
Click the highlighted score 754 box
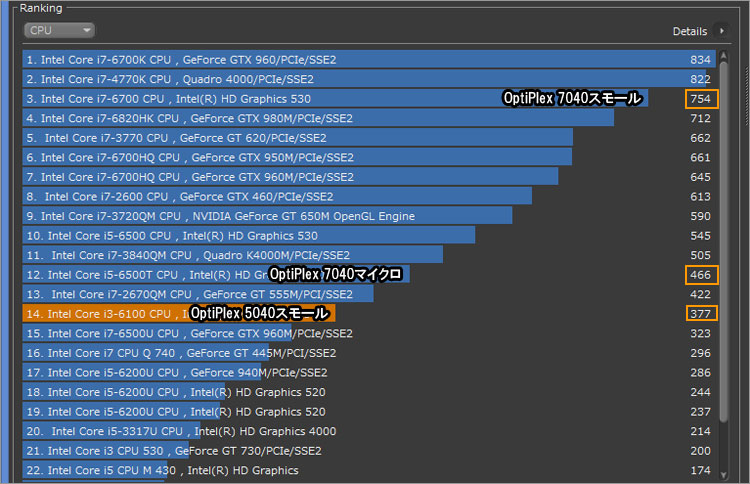pyautogui.click(x=700, y=99)
